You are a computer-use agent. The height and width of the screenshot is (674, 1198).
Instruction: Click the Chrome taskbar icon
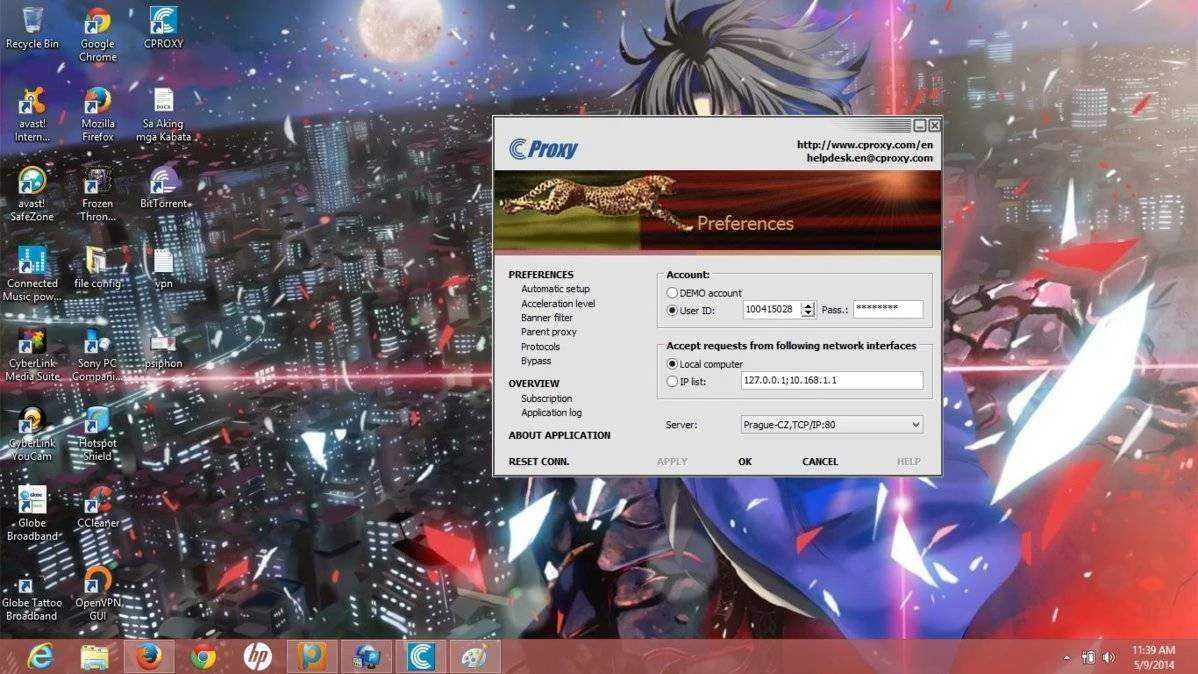click(x=202, y=656)
